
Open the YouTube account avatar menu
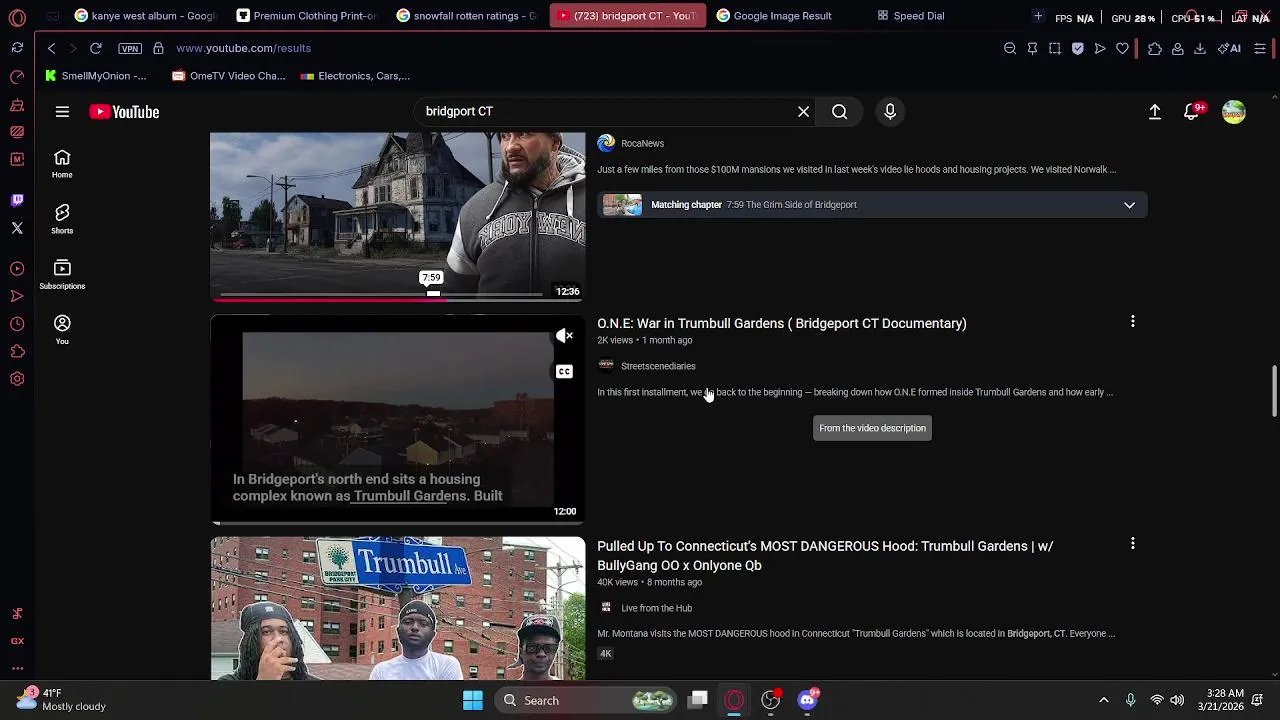click(1234, 112)
